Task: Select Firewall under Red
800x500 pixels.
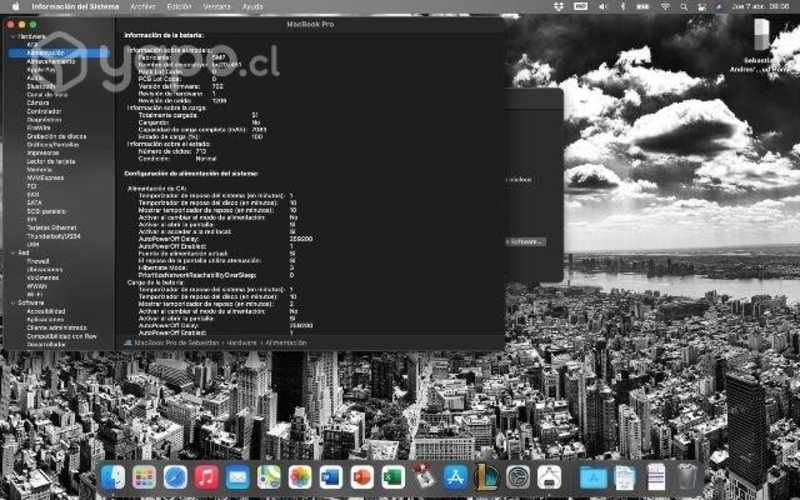Action: click(x=38, y=261)
